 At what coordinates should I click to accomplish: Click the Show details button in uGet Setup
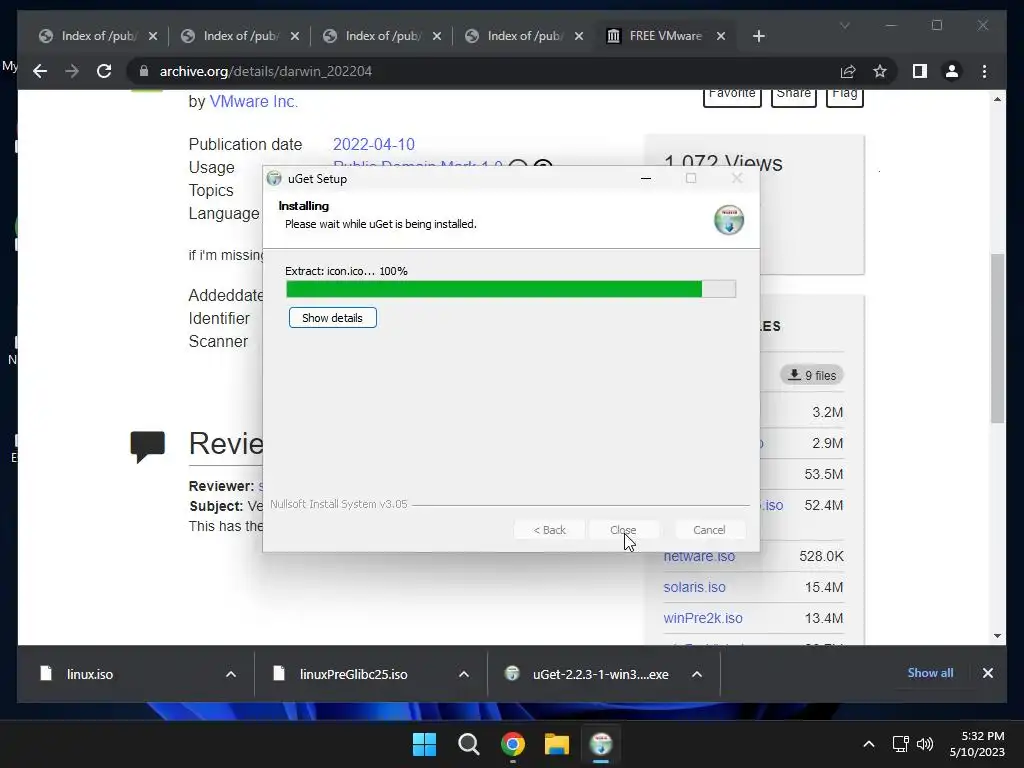coord(332,318)
